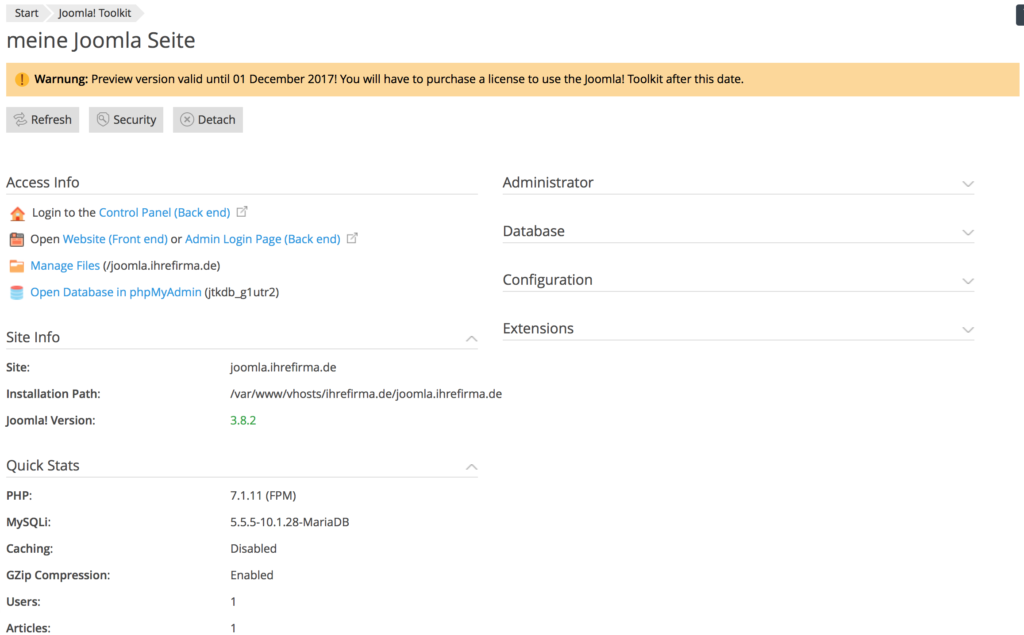Click the website window icon beside Open Website
Image resolution: width=1024 pixels, height=635 pixels.
tap(16, 240)
